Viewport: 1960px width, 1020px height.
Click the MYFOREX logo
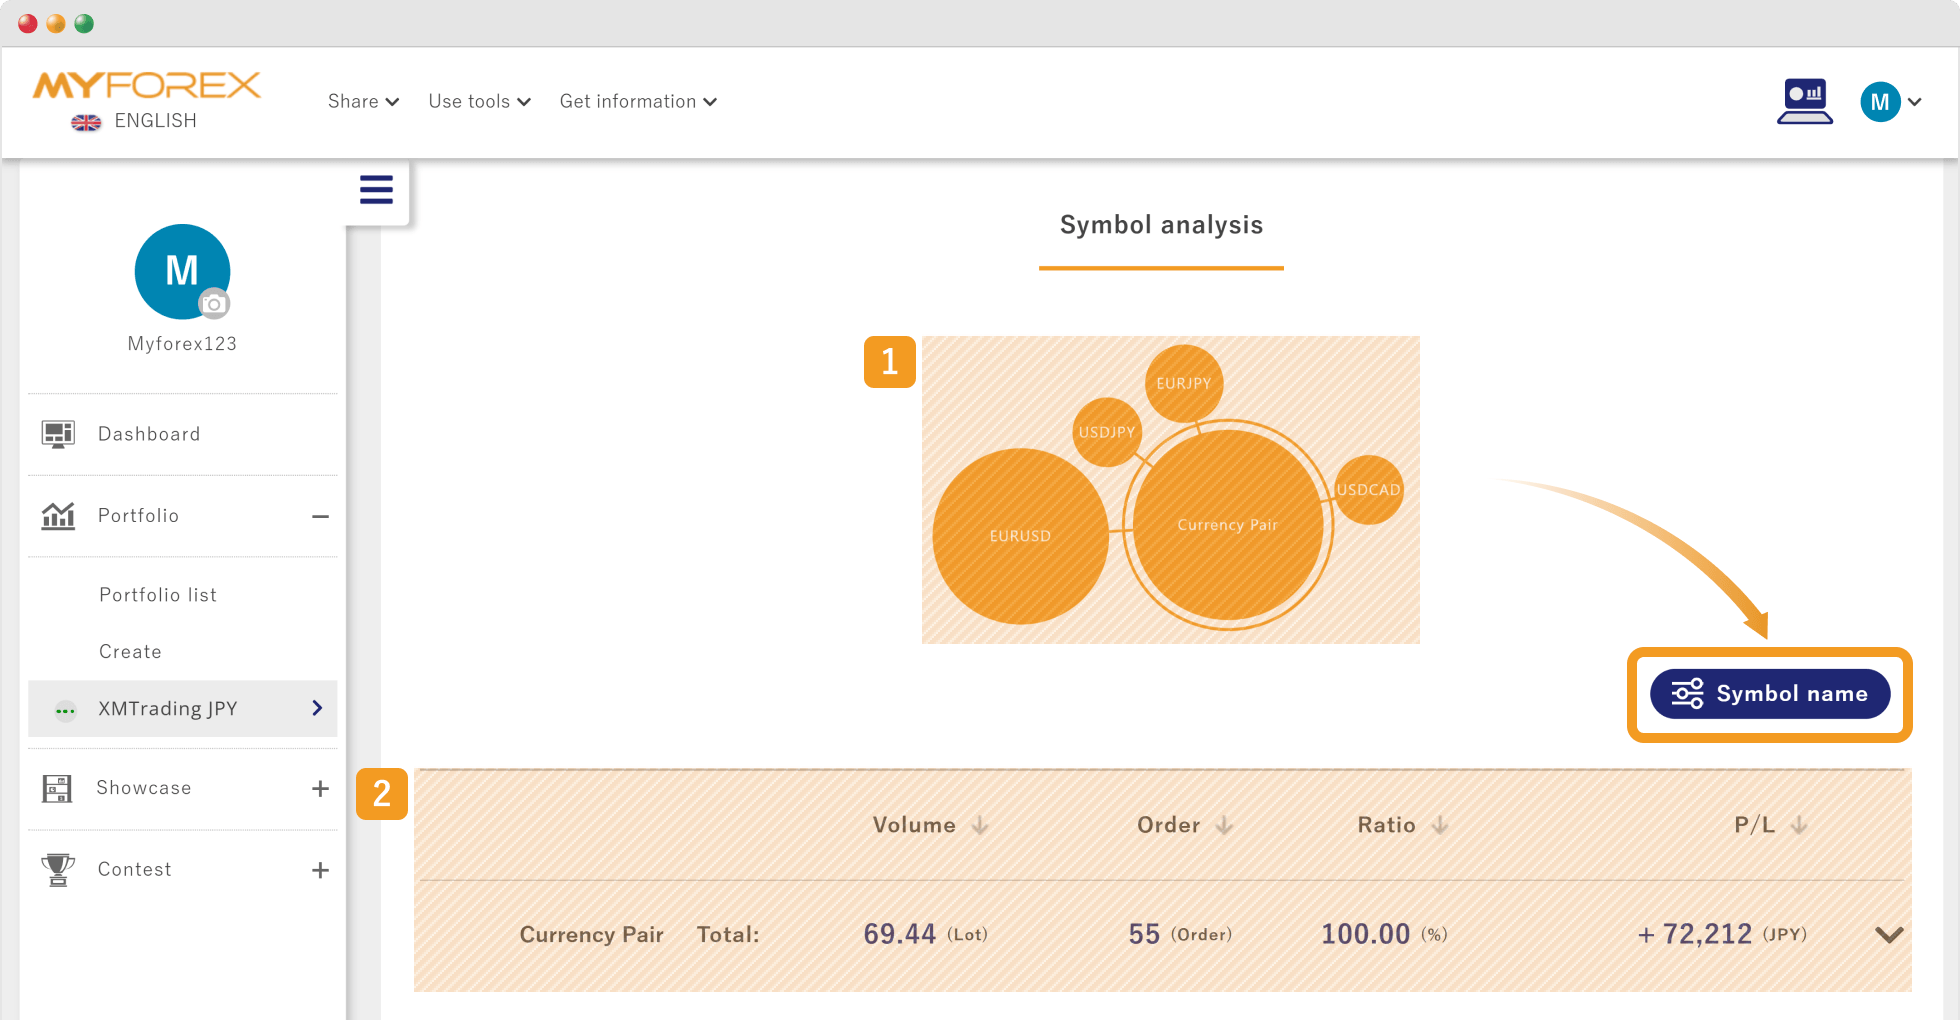147,85
